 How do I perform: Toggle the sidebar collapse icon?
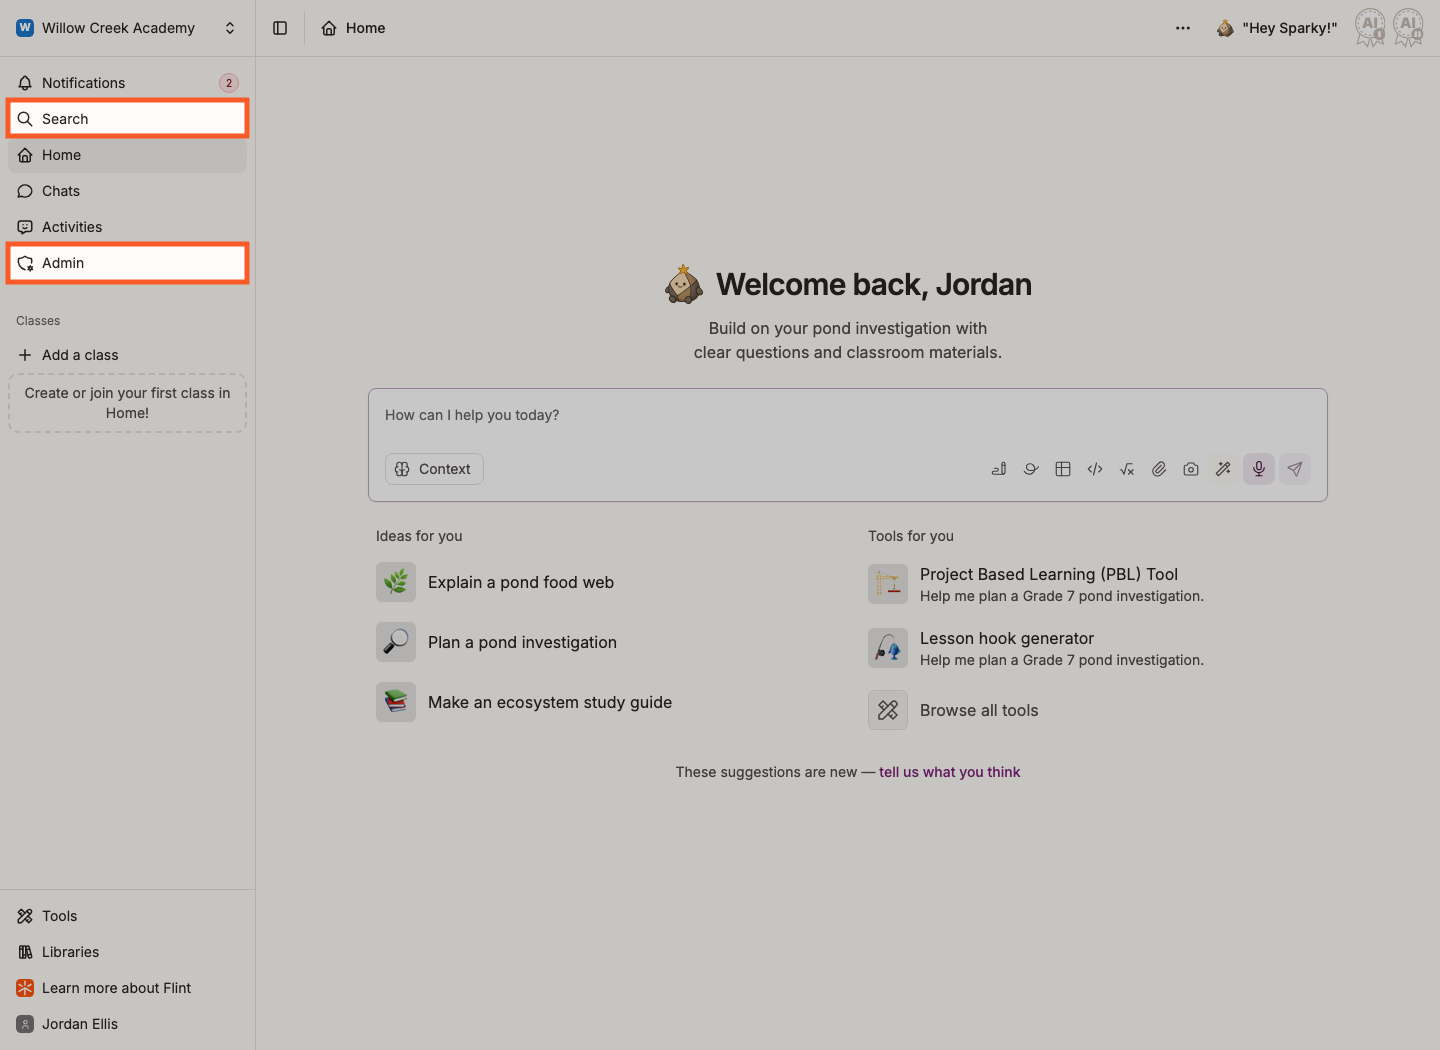coord(280,28)
